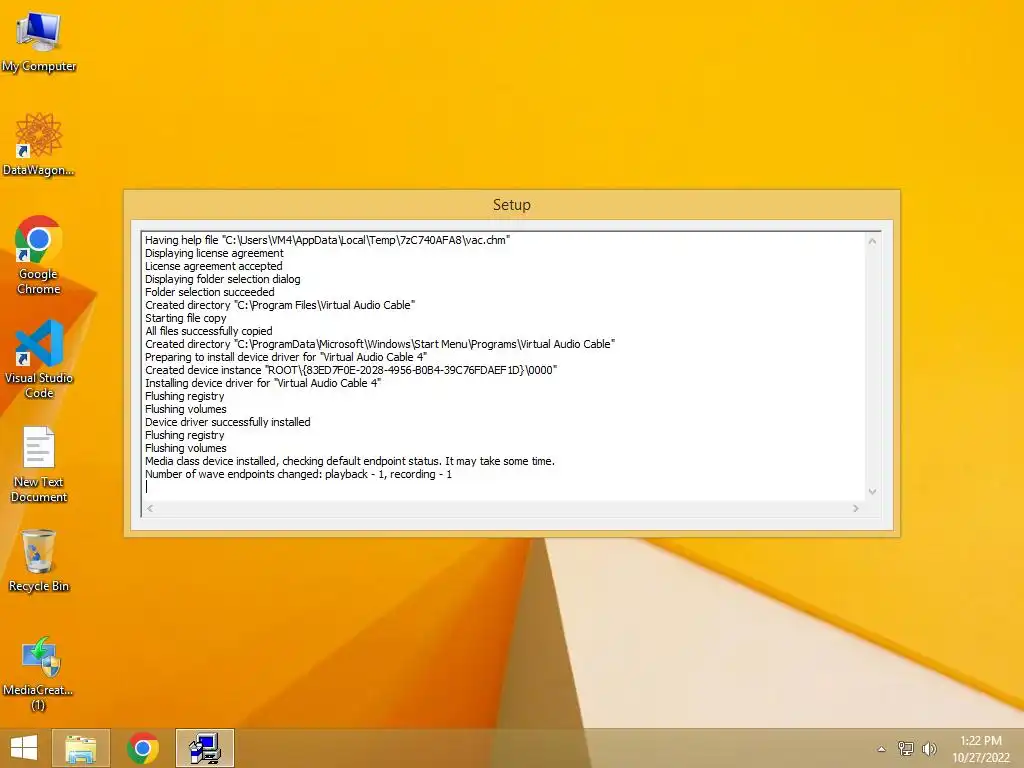
Task: Select the New Text Document file
Action: pyautogui.click(x=39, y=464)
